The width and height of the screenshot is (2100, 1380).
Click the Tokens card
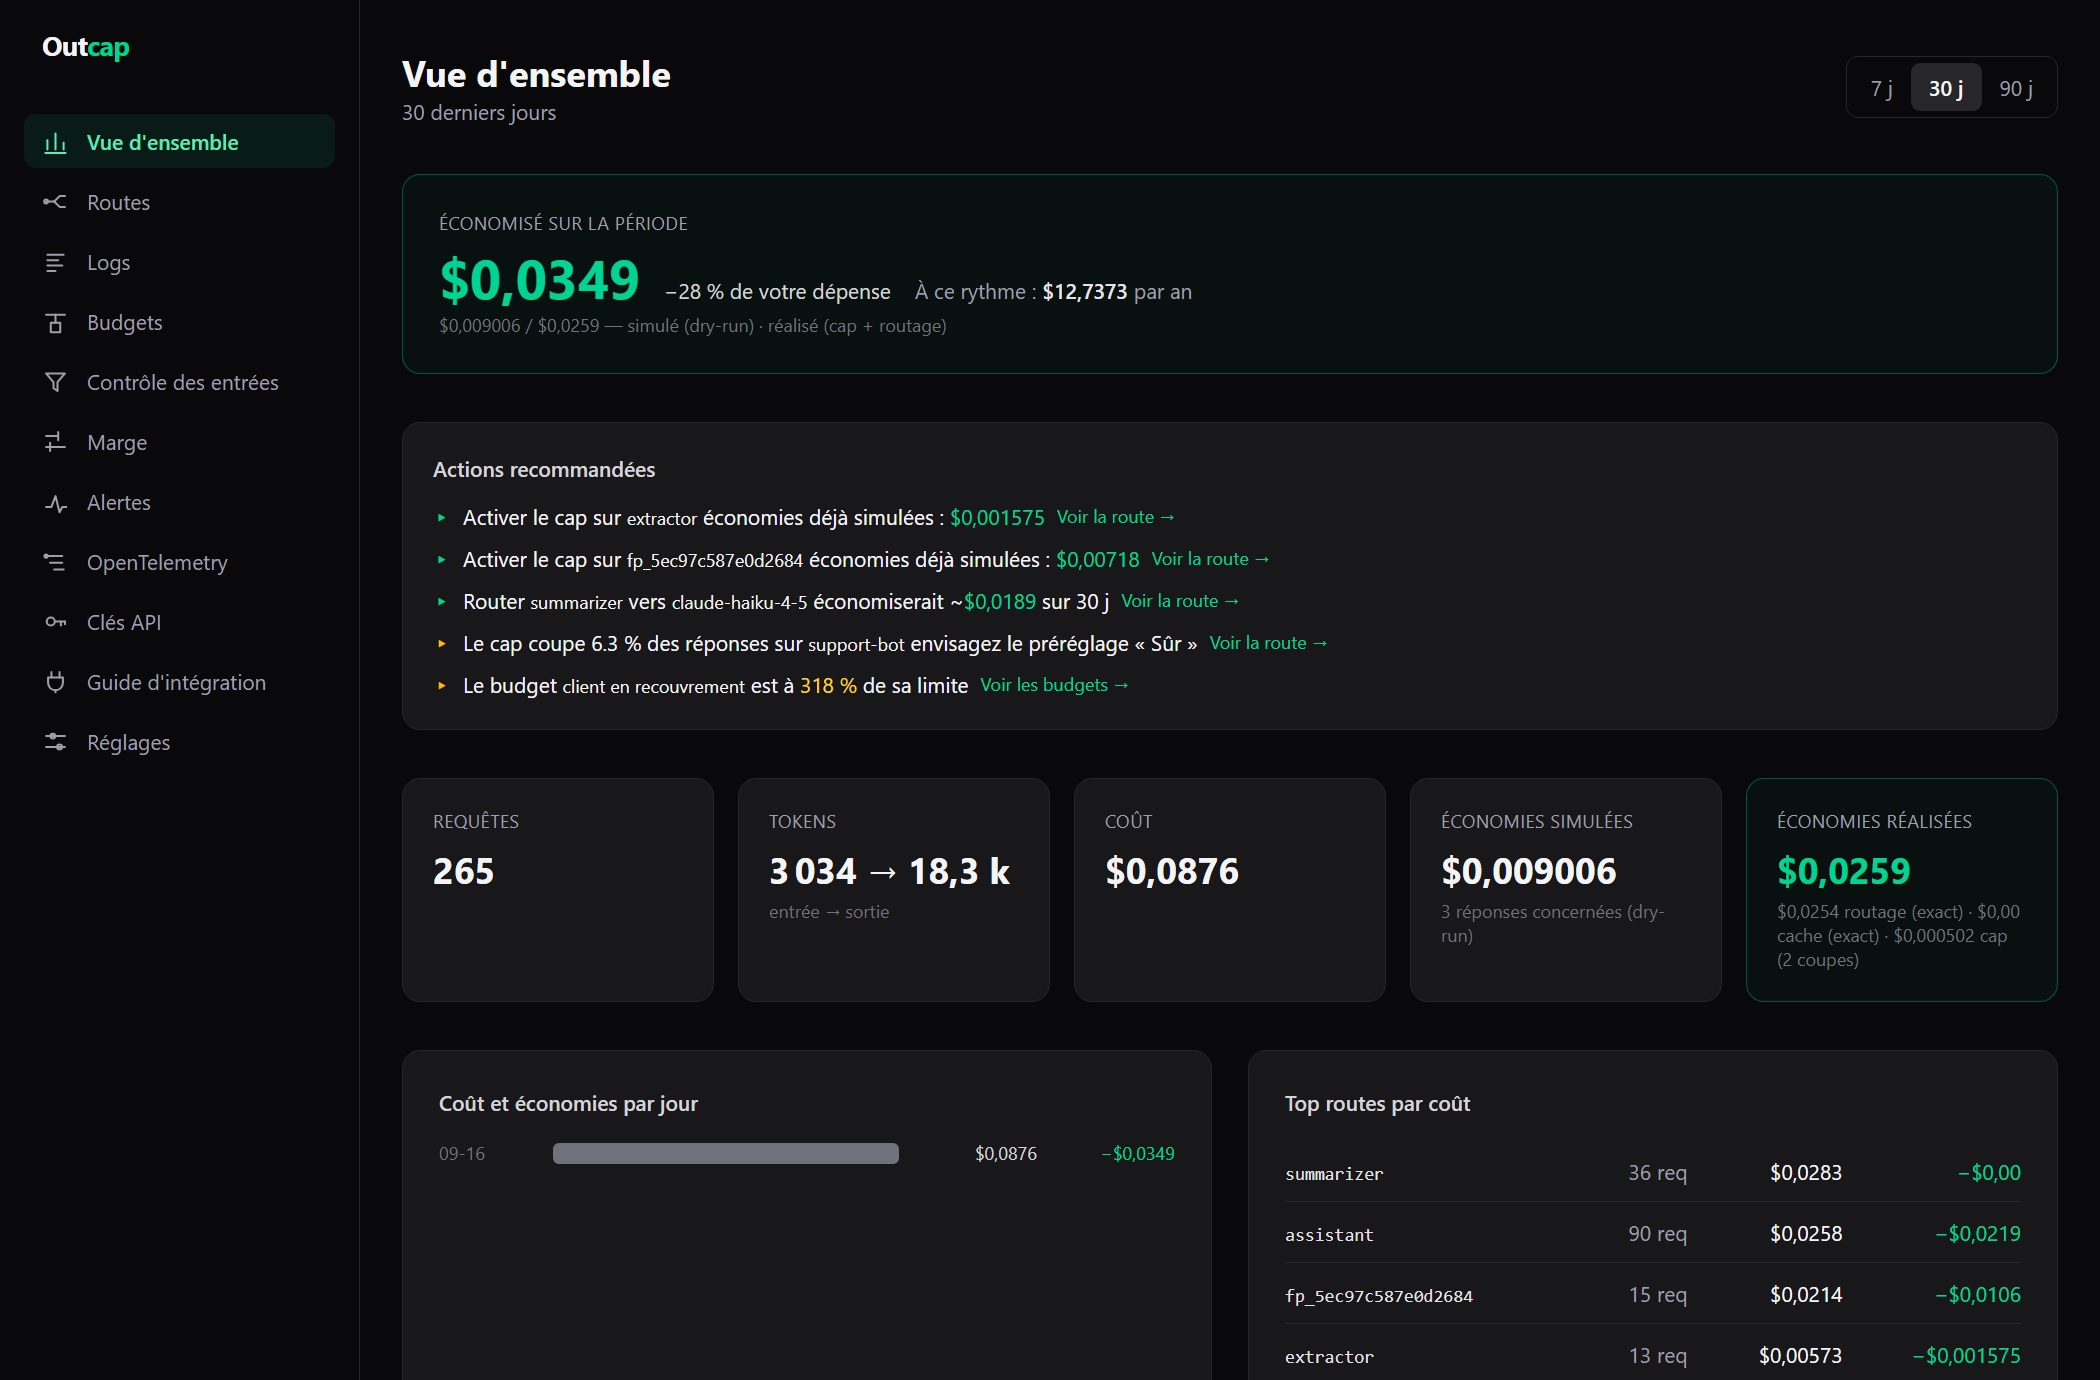(x=893, y=890)
